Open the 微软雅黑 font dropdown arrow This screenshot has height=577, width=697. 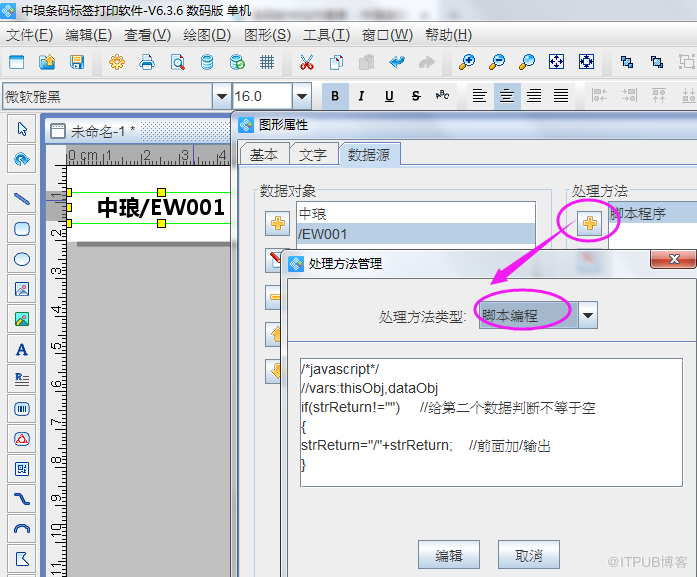coord(222,96)
